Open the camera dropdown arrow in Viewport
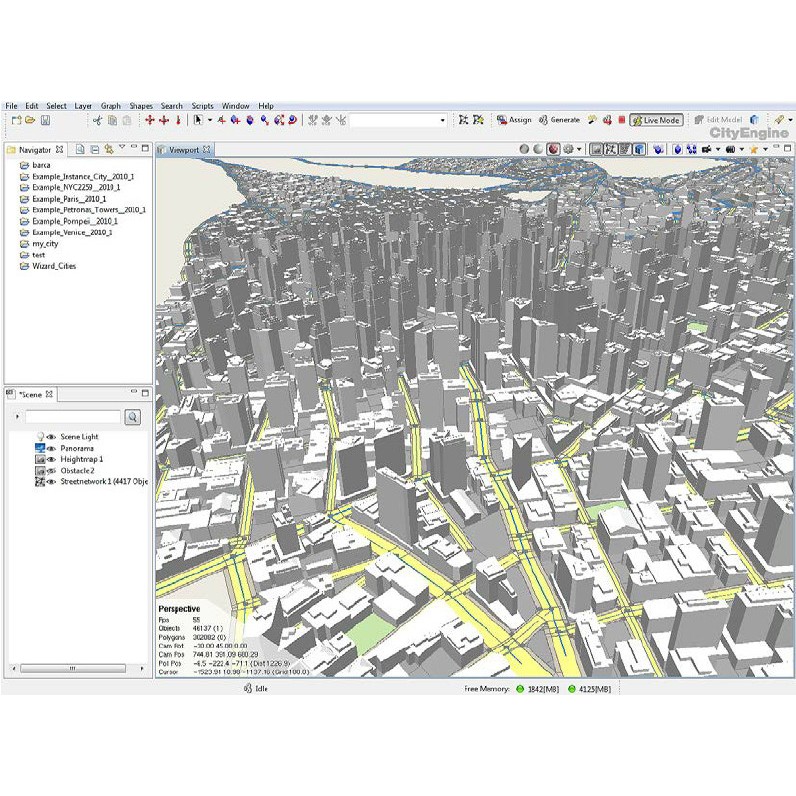This screenshot has width=796, height=796. (717, 149)
